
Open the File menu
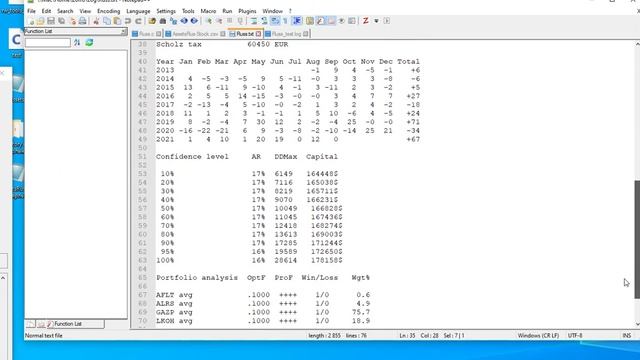point(31,11)
